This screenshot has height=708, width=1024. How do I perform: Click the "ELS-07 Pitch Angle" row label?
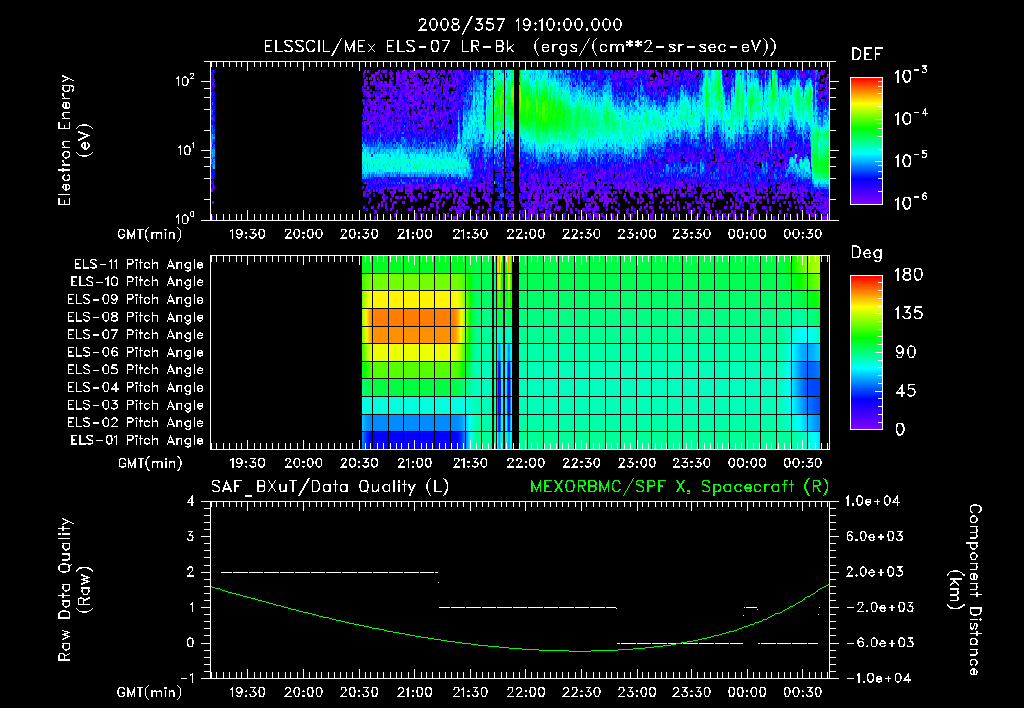(x=135, y=335)
